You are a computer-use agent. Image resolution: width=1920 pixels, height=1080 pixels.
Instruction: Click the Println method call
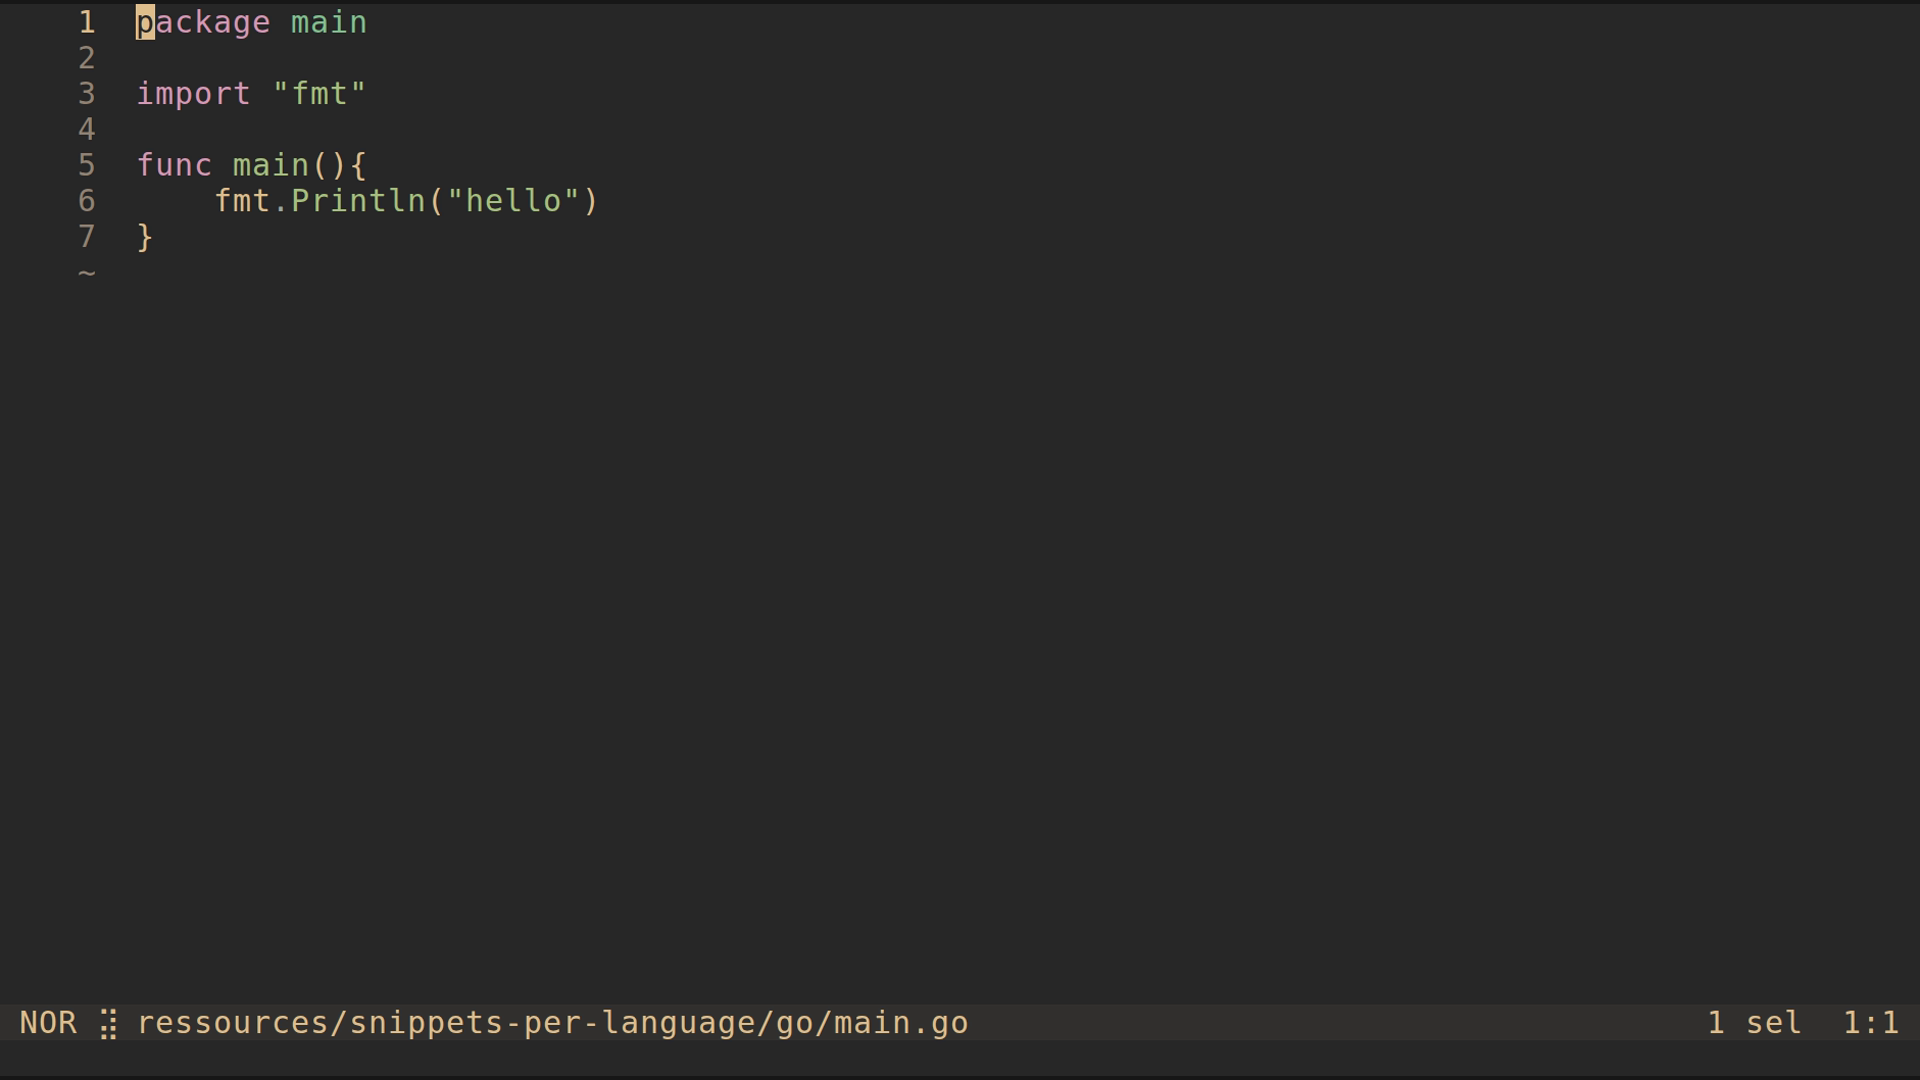[x=358, y=201]
